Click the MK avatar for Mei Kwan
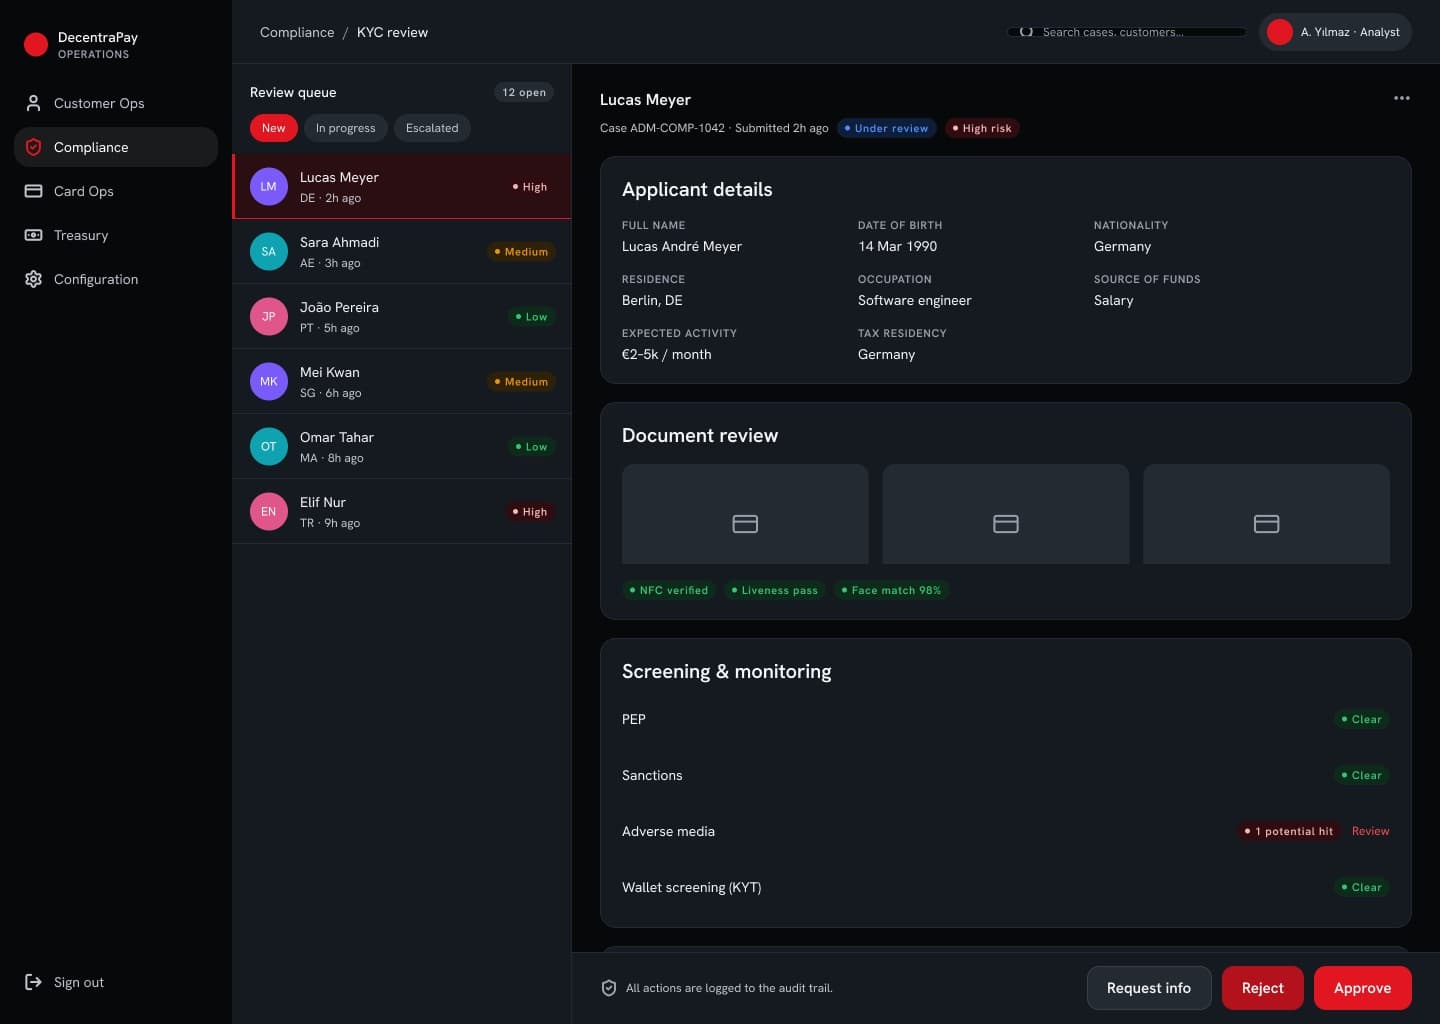The width and height of the screenshot is (1440, 1024). click(269, 381)
